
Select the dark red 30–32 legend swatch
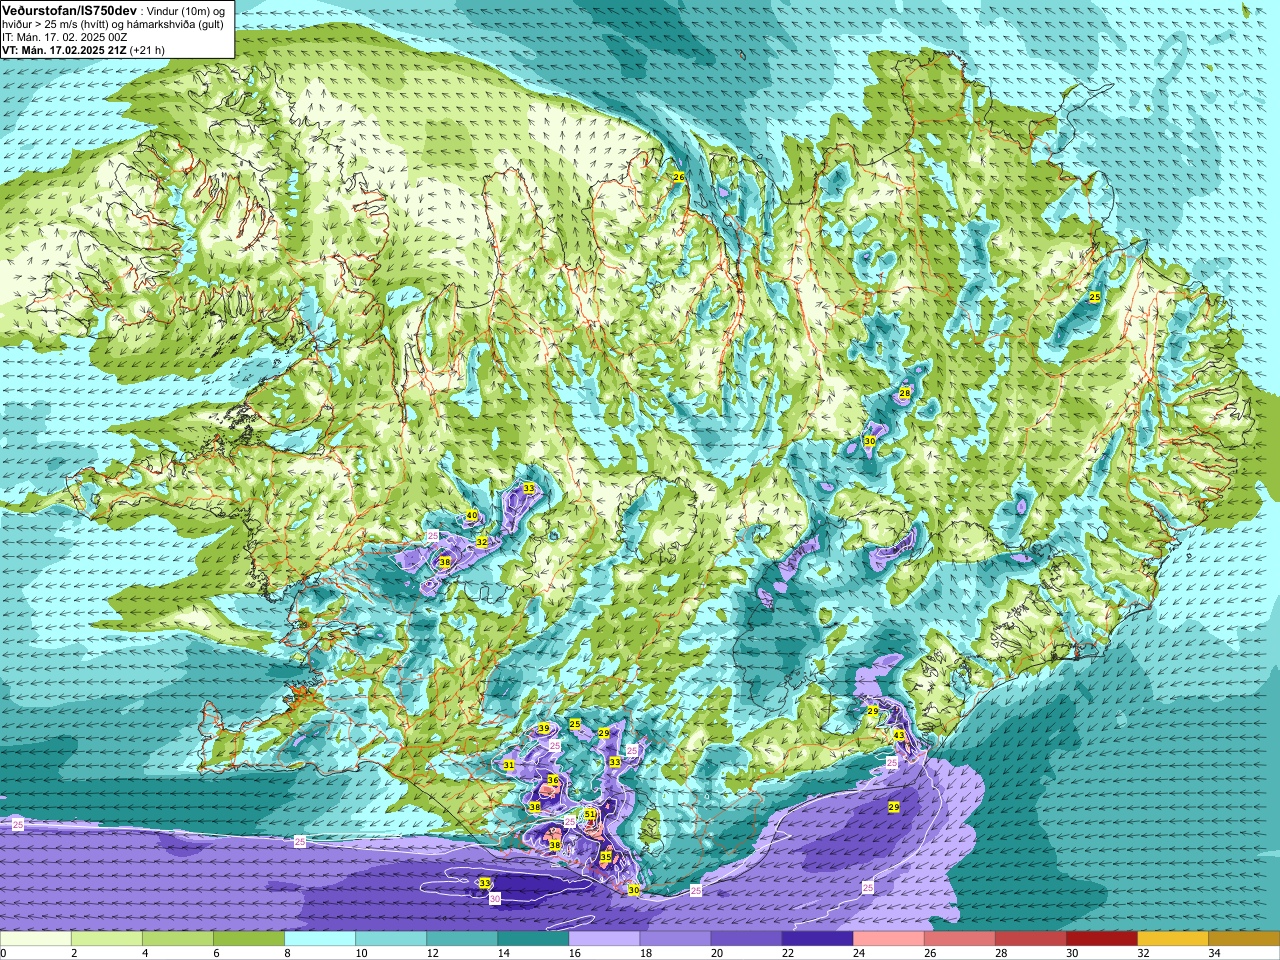click(x=1101, y=939)
